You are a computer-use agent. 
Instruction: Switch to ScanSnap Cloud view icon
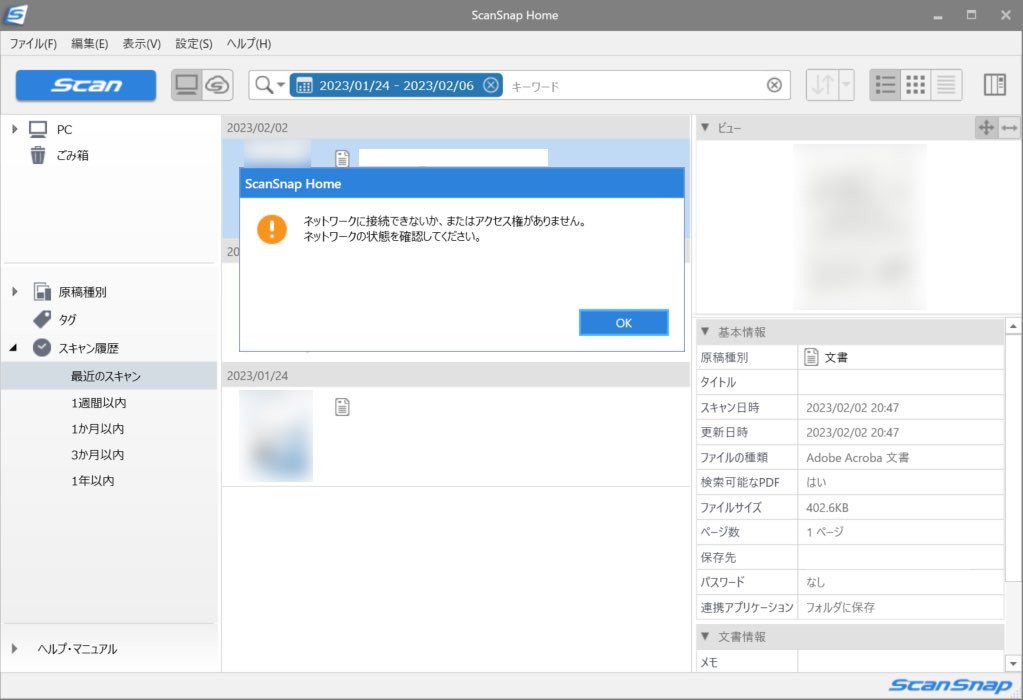coord(217,85)
